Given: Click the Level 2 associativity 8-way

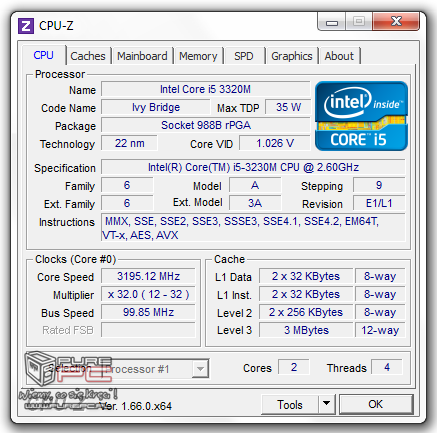Looking at the screenshot, I should [380, 312].
